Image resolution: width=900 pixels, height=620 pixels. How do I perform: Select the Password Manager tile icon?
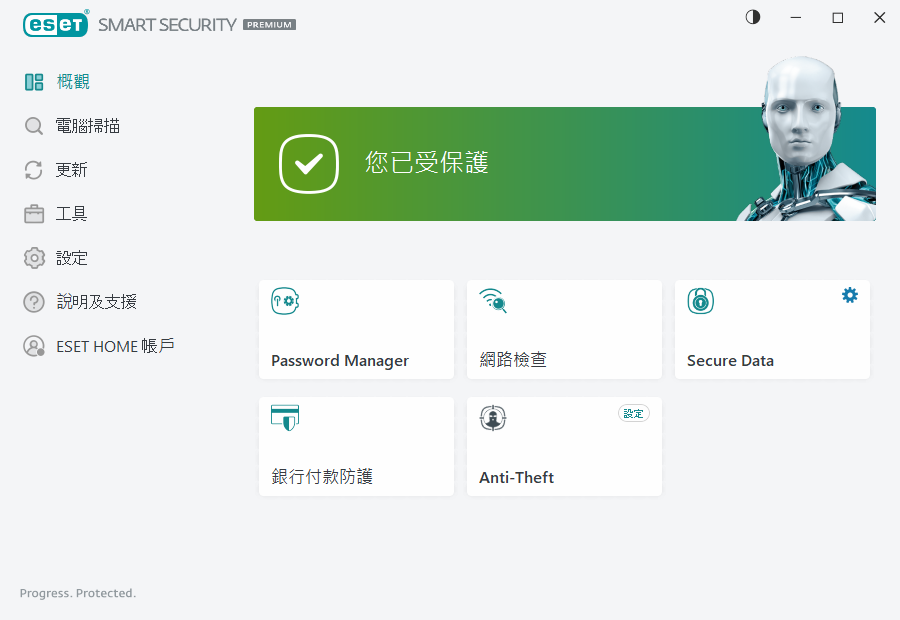click(x=285, y=301)
